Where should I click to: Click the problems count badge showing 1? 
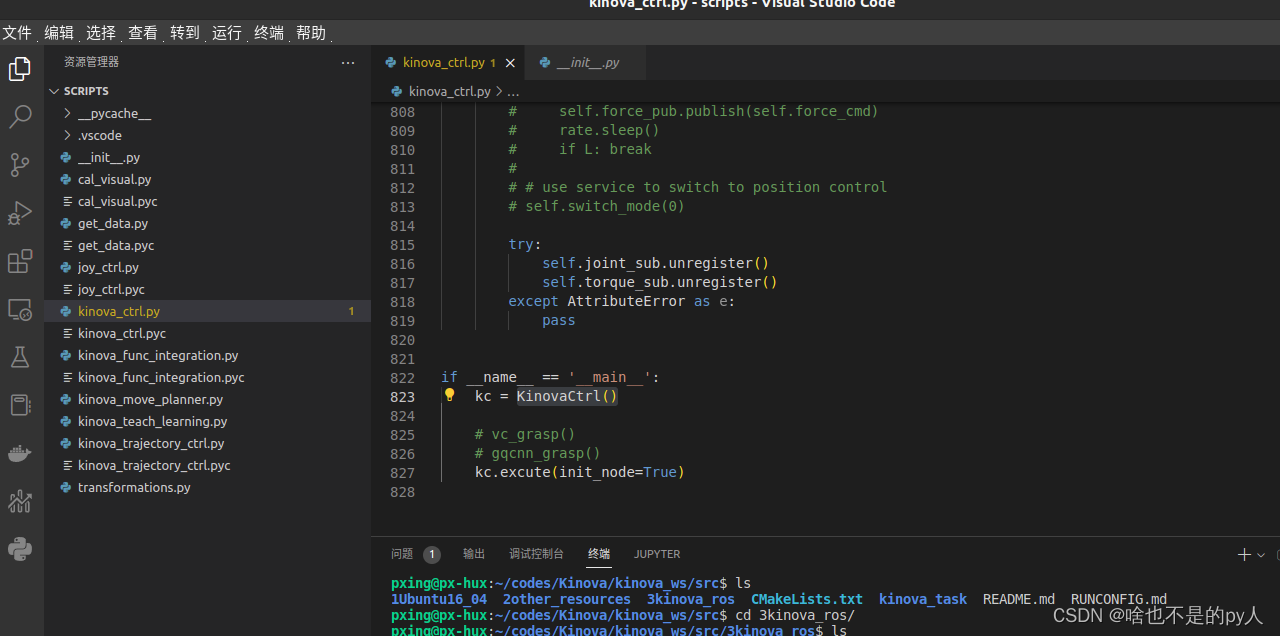tap(431, 554)
